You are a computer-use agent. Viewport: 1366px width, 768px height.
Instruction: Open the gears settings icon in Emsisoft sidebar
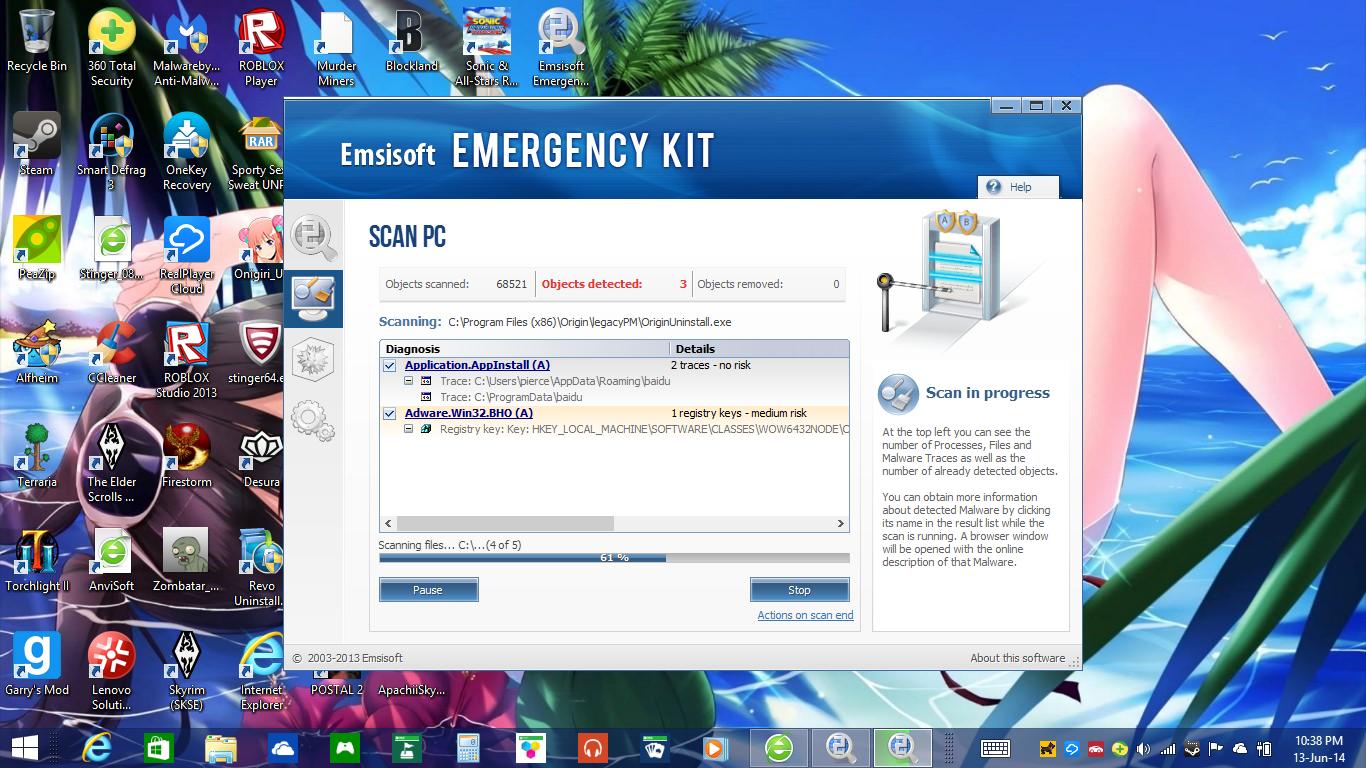(x=313, y=419)
